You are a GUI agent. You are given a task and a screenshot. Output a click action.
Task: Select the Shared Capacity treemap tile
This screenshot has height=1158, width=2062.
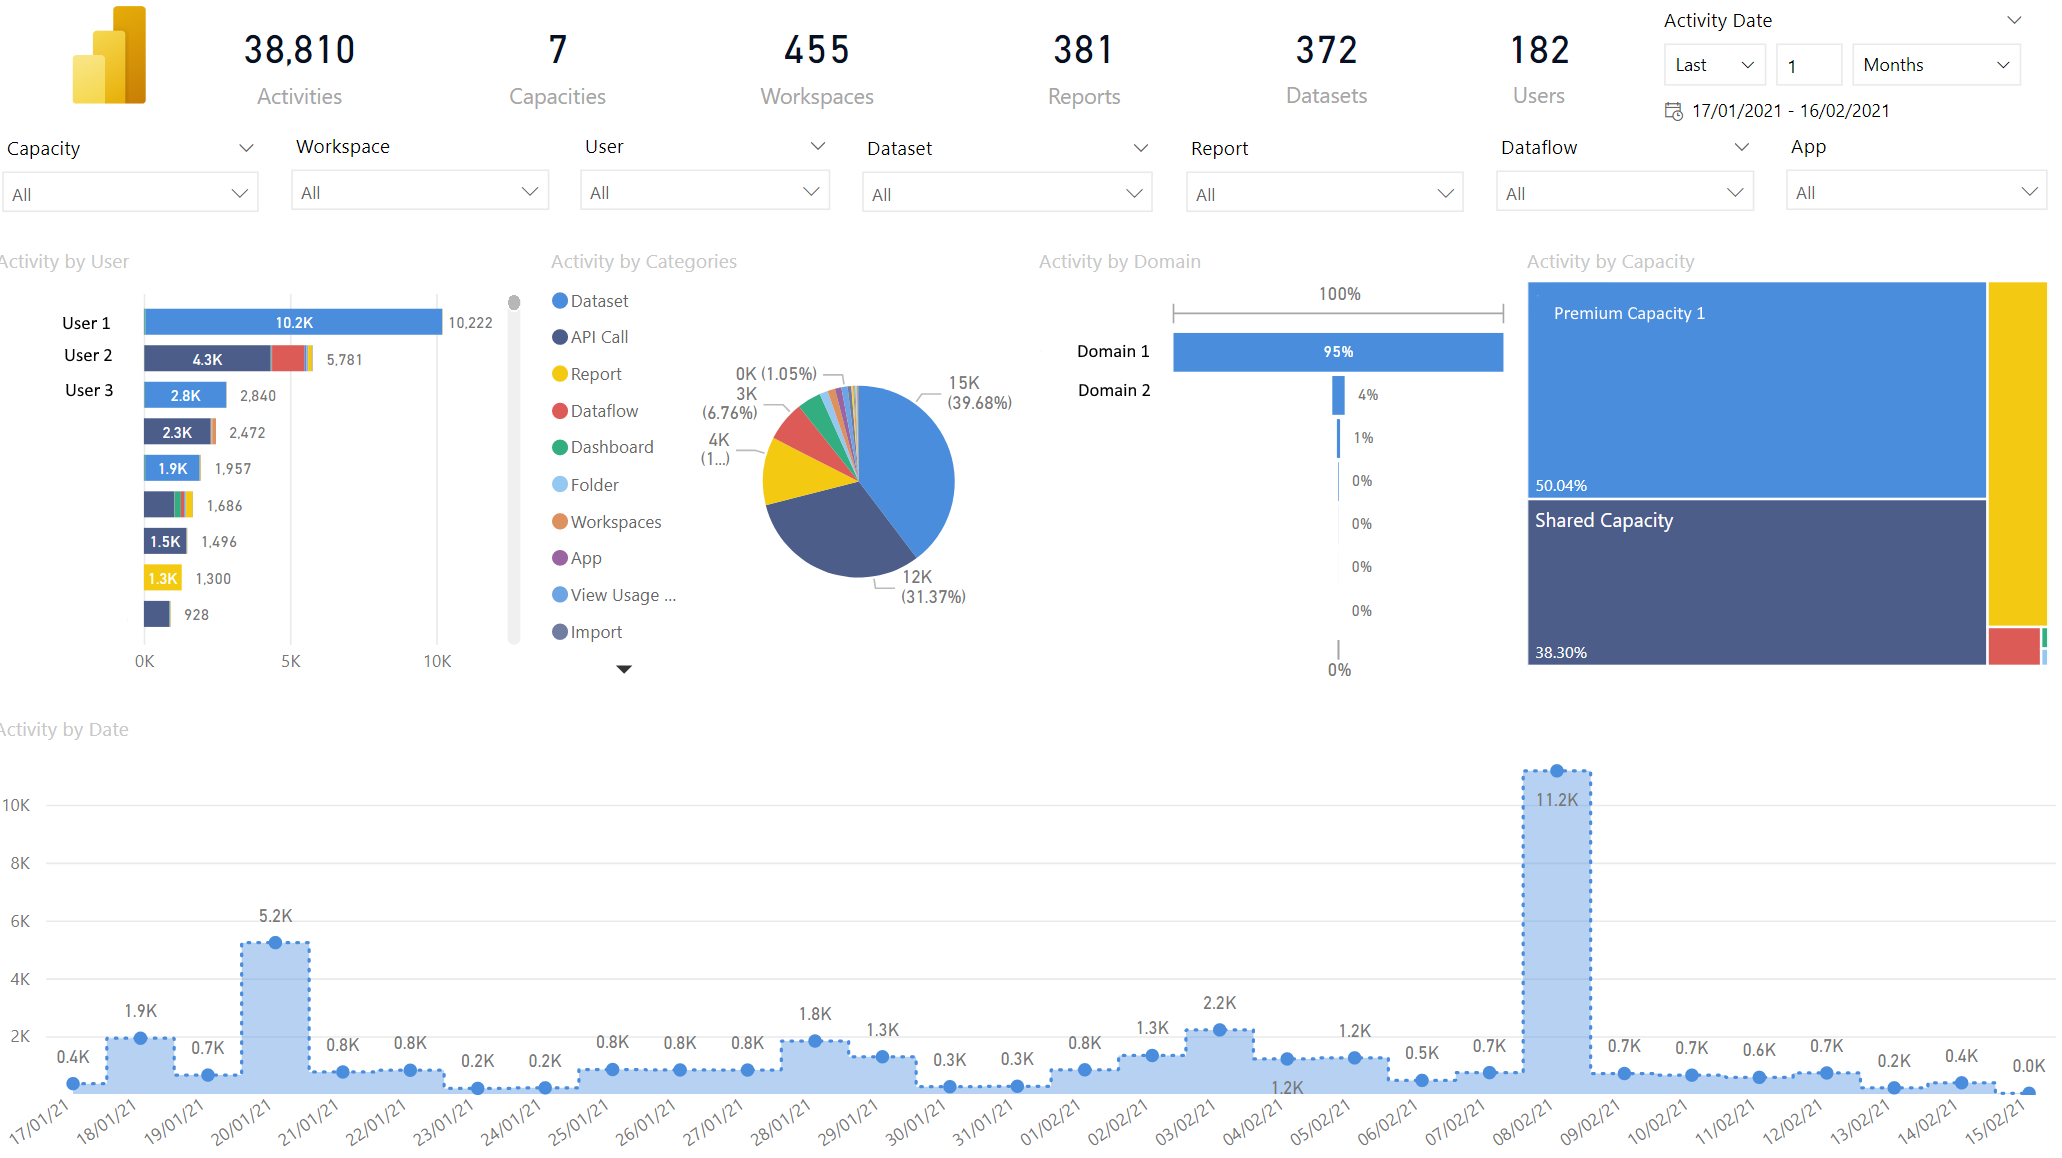[x=1756, y=582]
